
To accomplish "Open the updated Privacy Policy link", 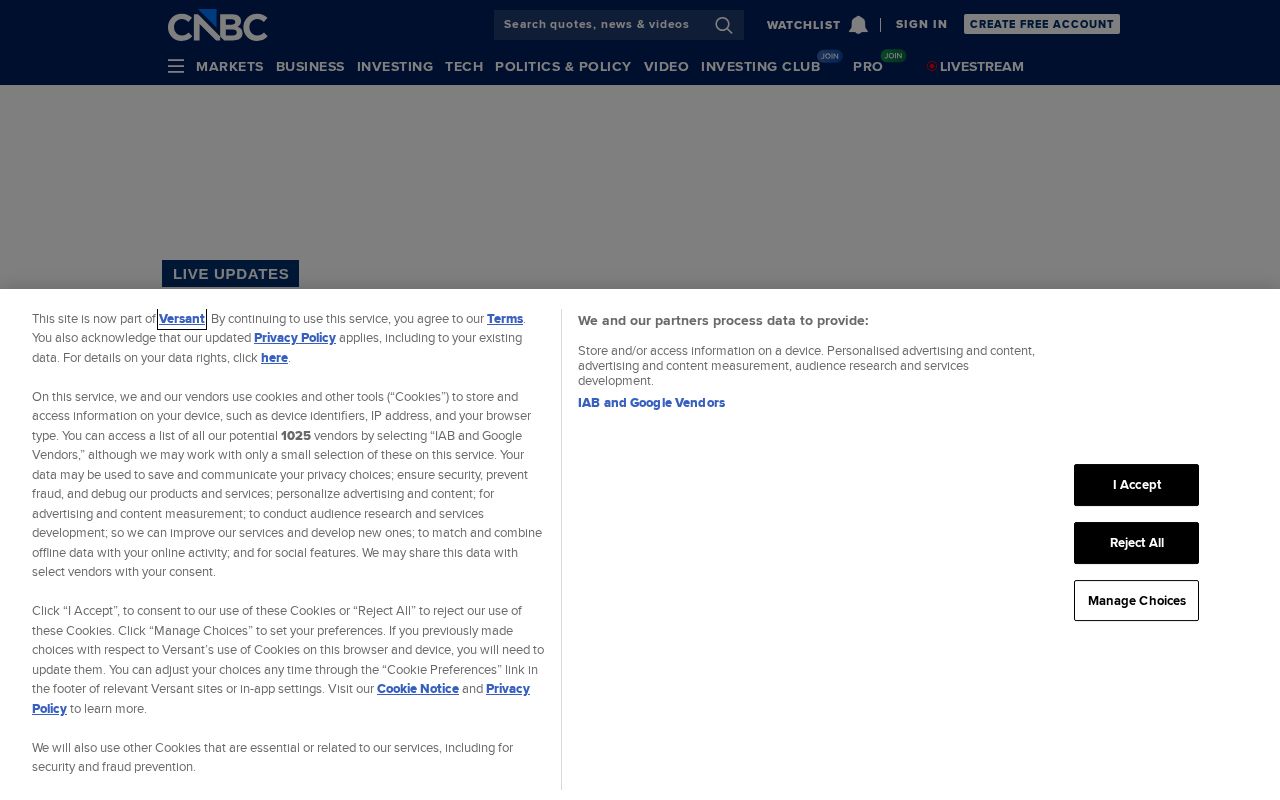I will (x=295, y=338).
